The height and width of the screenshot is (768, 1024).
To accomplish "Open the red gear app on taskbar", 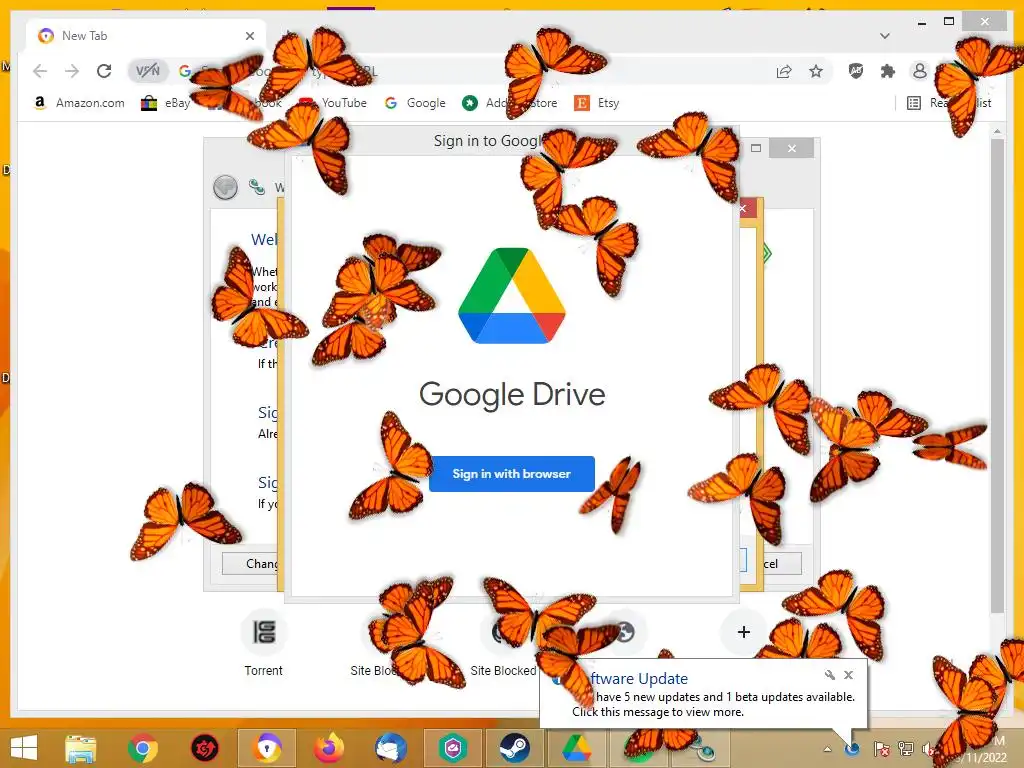I will [x=204, y=748].
